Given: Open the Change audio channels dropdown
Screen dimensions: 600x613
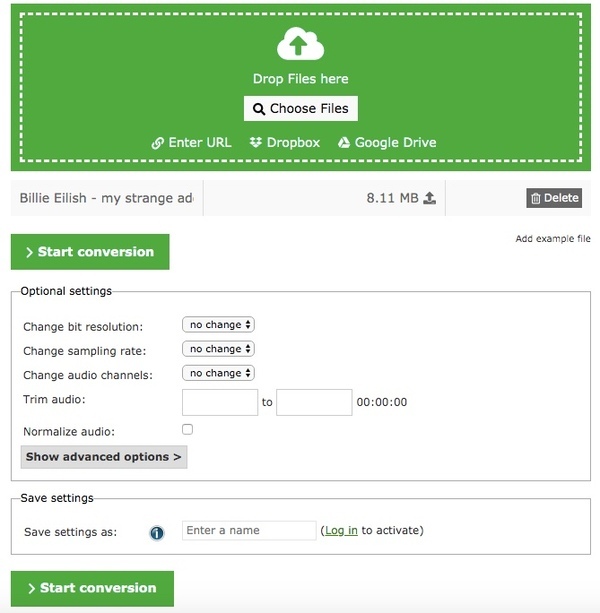Looking at the screenshot, I should click(x=218, y=373).
